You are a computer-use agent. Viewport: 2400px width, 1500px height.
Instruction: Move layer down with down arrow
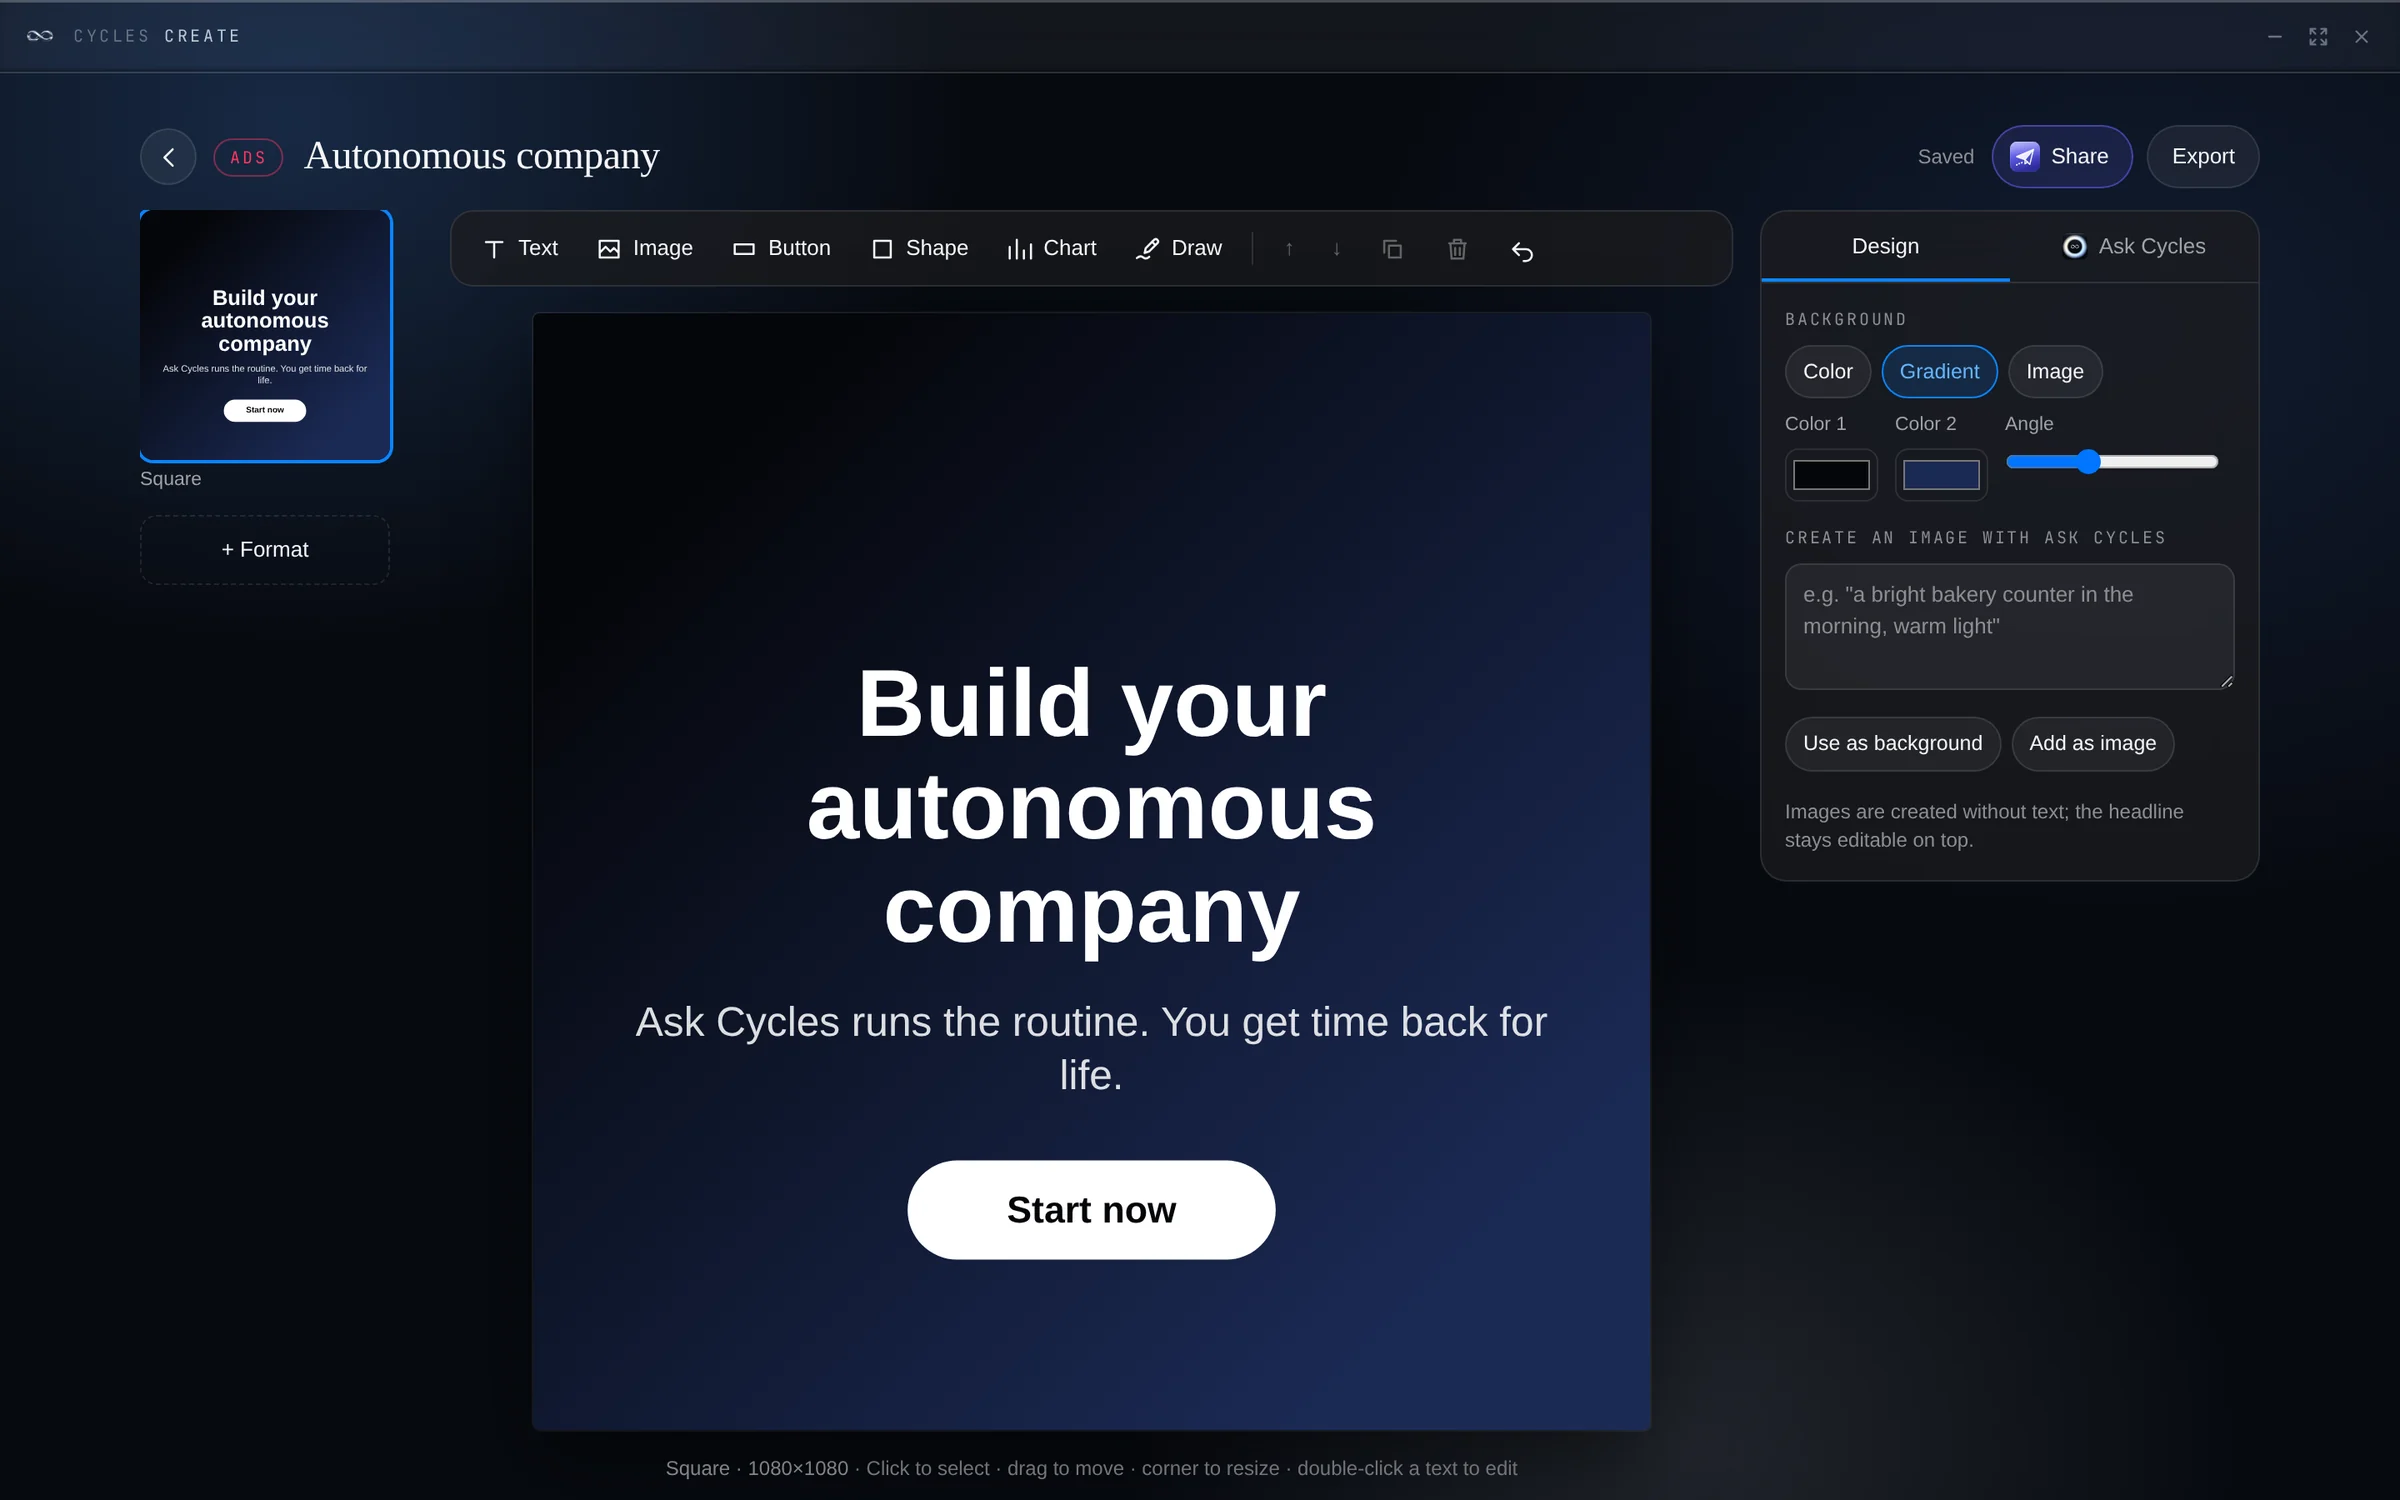click(x=1336, y=249)
